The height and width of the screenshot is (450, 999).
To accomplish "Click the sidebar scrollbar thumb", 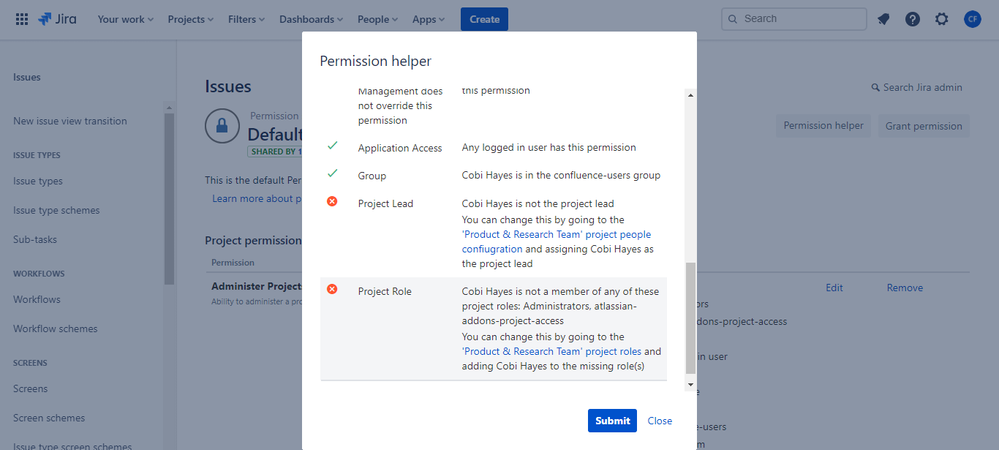I will click(169, 198).
